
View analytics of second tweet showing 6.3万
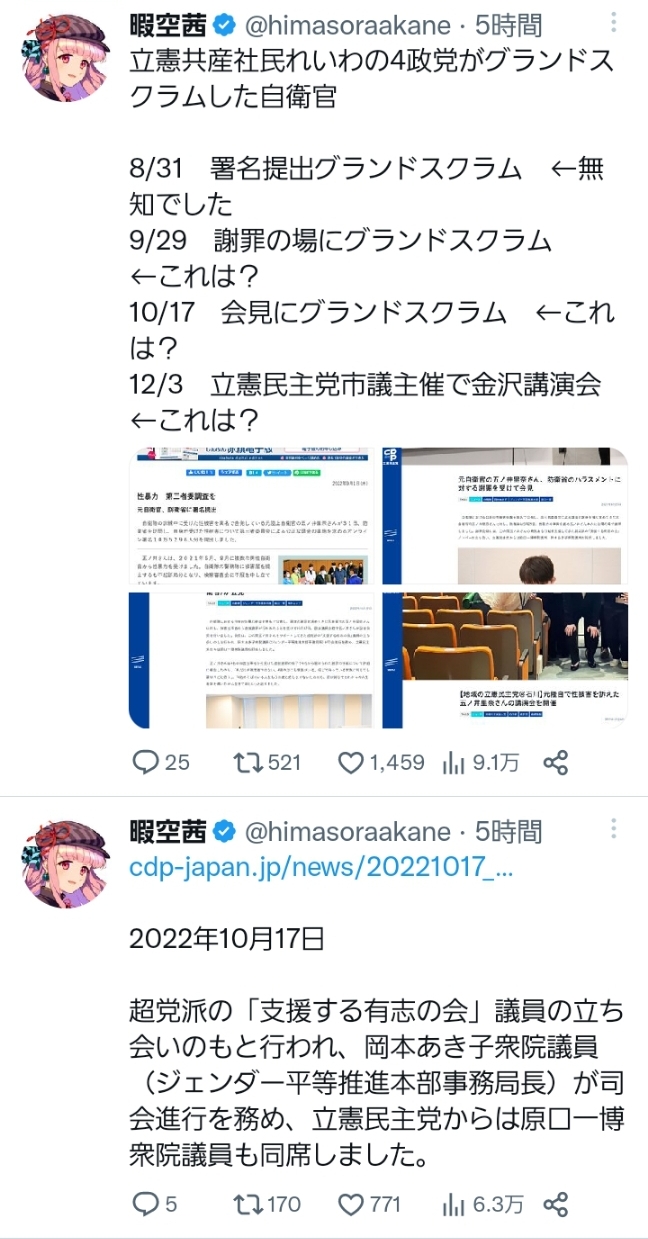coord(483,1204)
